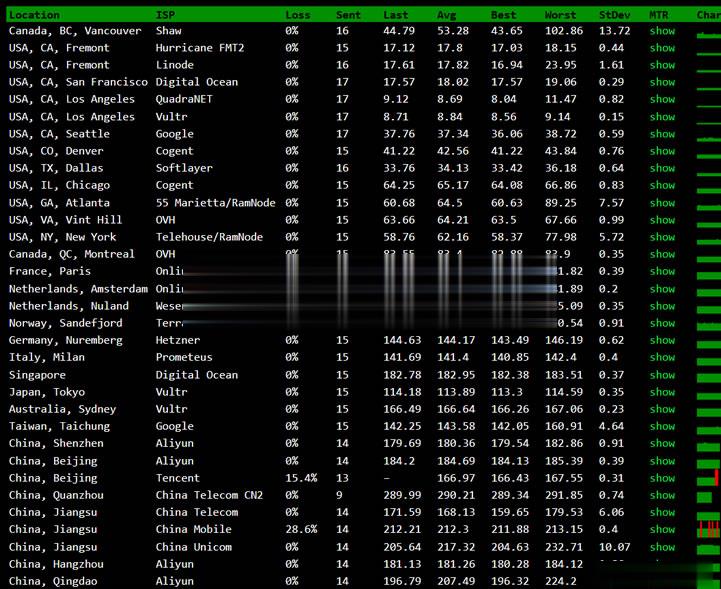
Task: Show MTR for Sydney Vultr row
Action: [662, 409]
